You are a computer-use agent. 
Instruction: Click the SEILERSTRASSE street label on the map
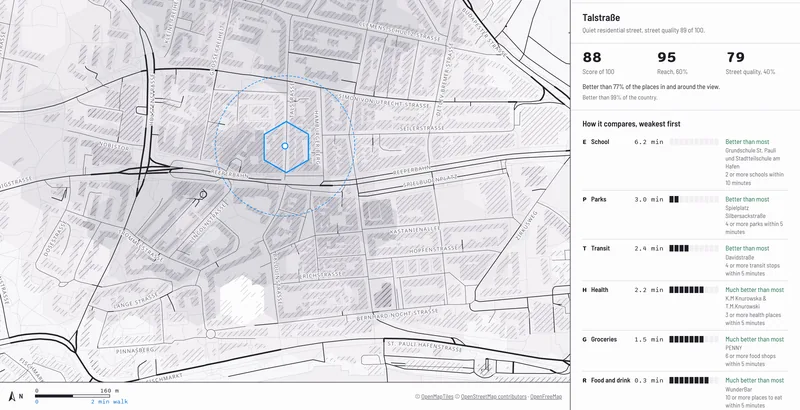pos(421,127)
